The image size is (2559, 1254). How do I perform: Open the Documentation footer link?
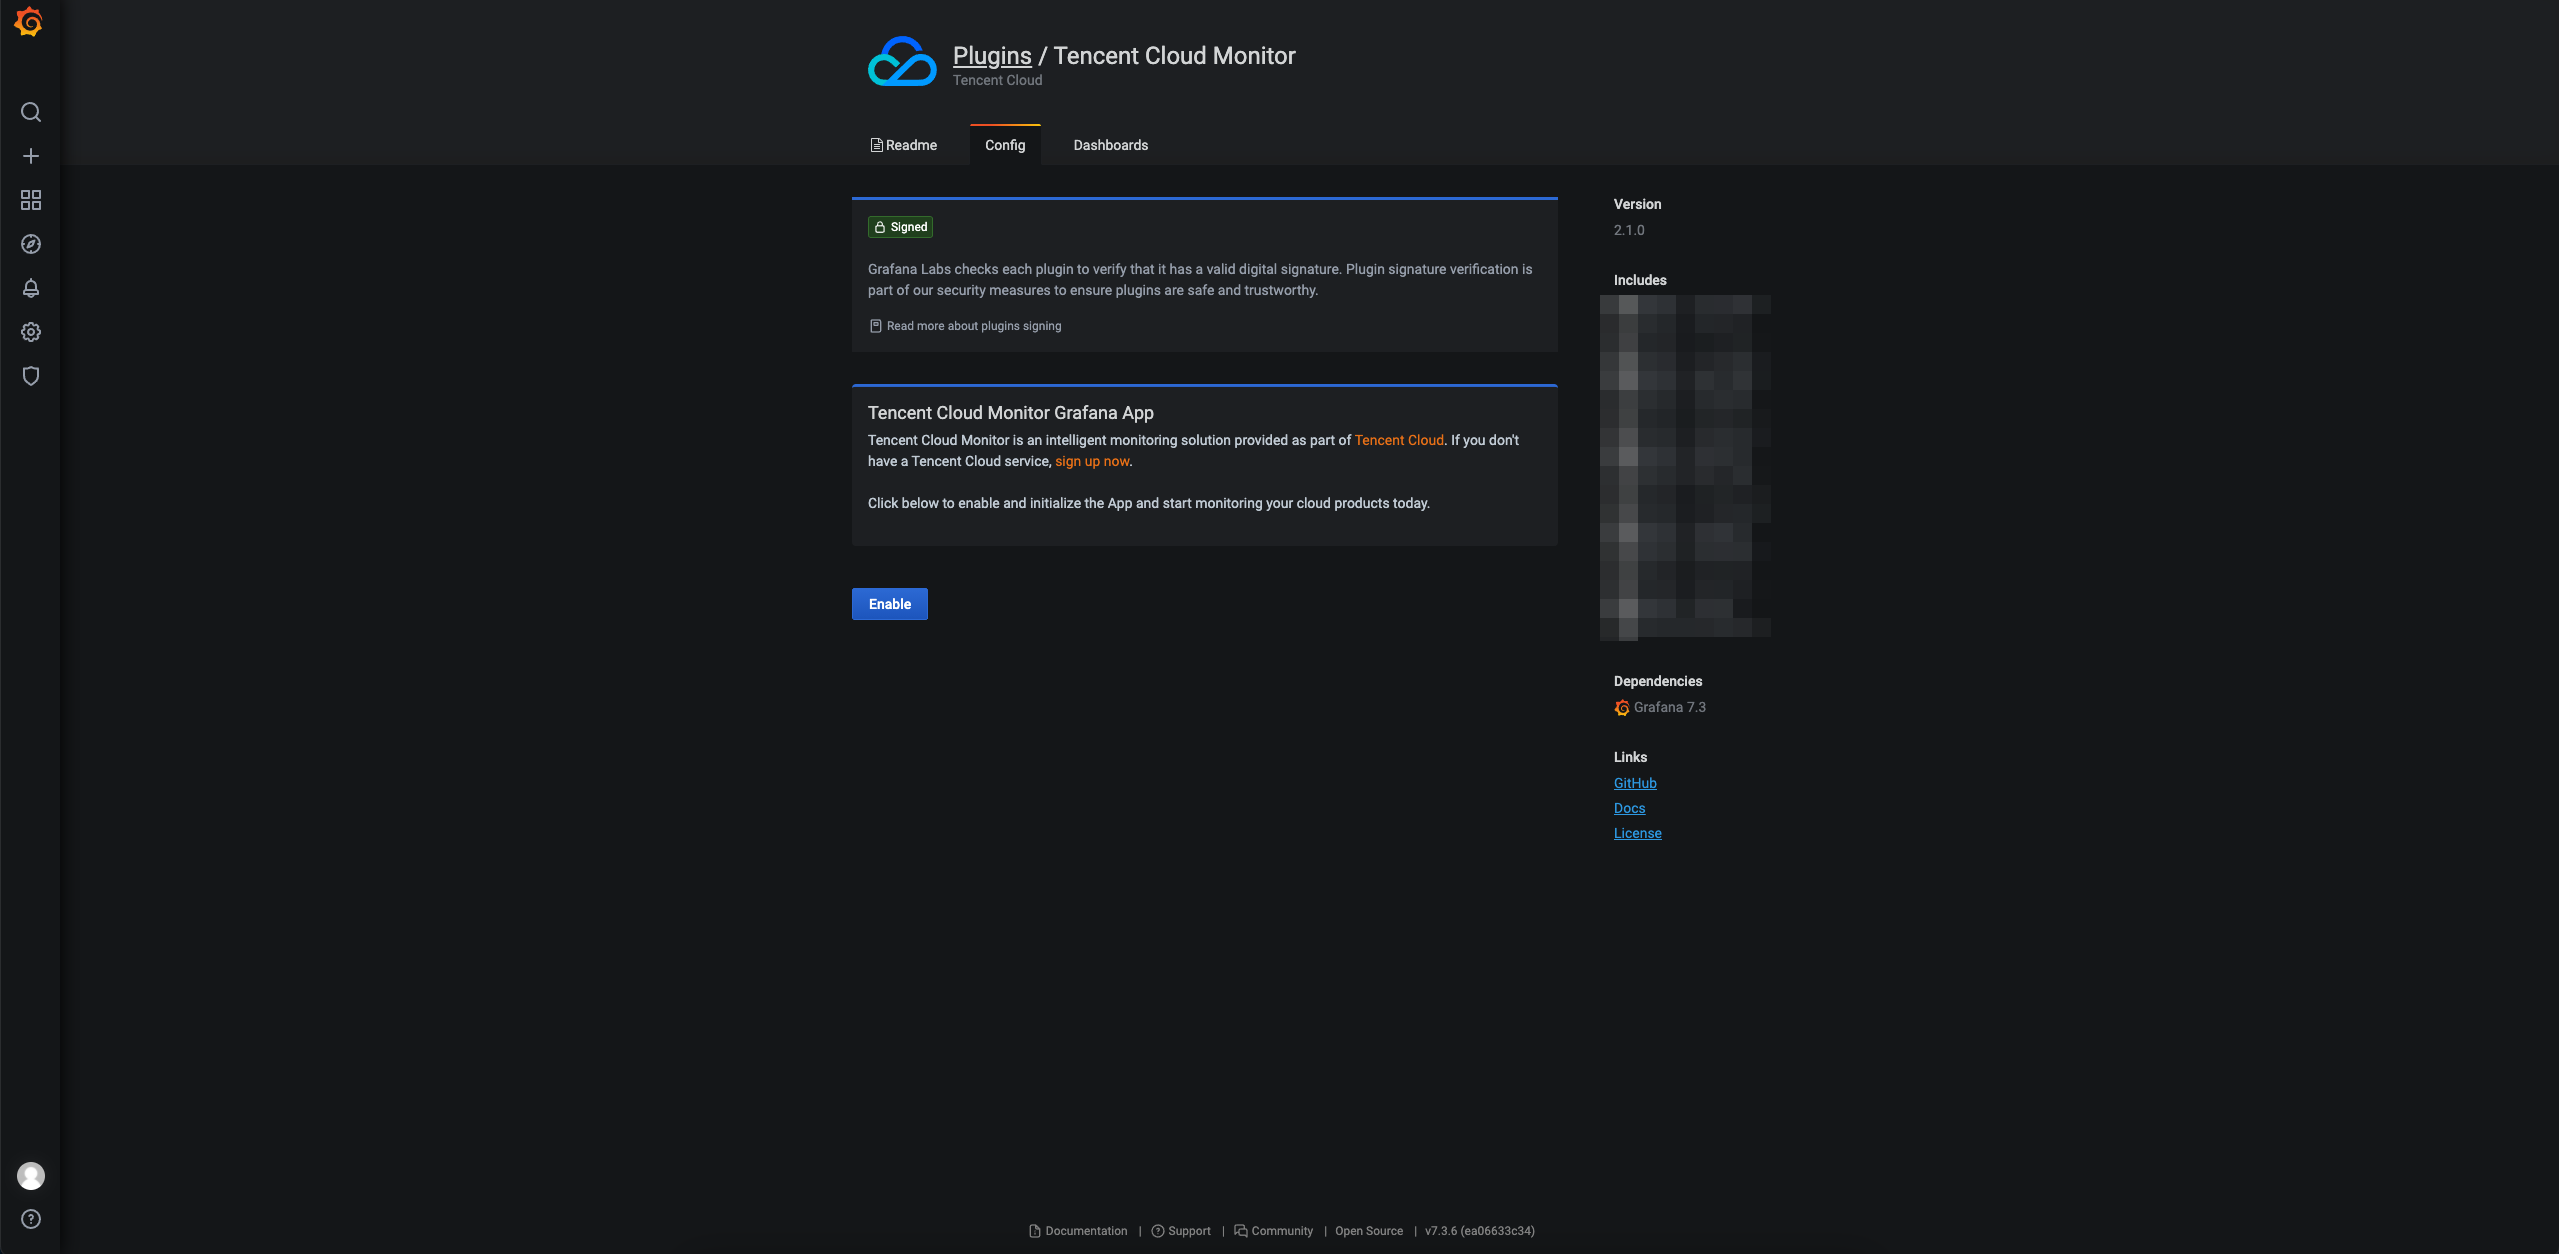point(1085,1231)
